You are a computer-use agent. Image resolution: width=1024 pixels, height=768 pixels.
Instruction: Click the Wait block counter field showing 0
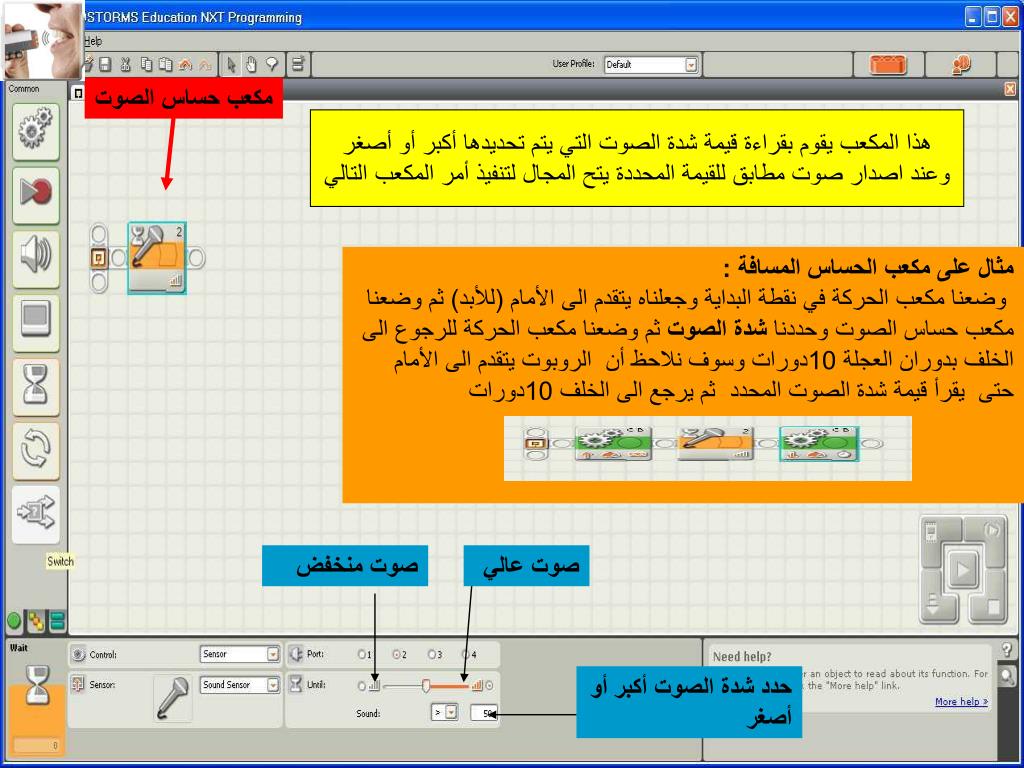pyautogui.click(x=37, y=744)
